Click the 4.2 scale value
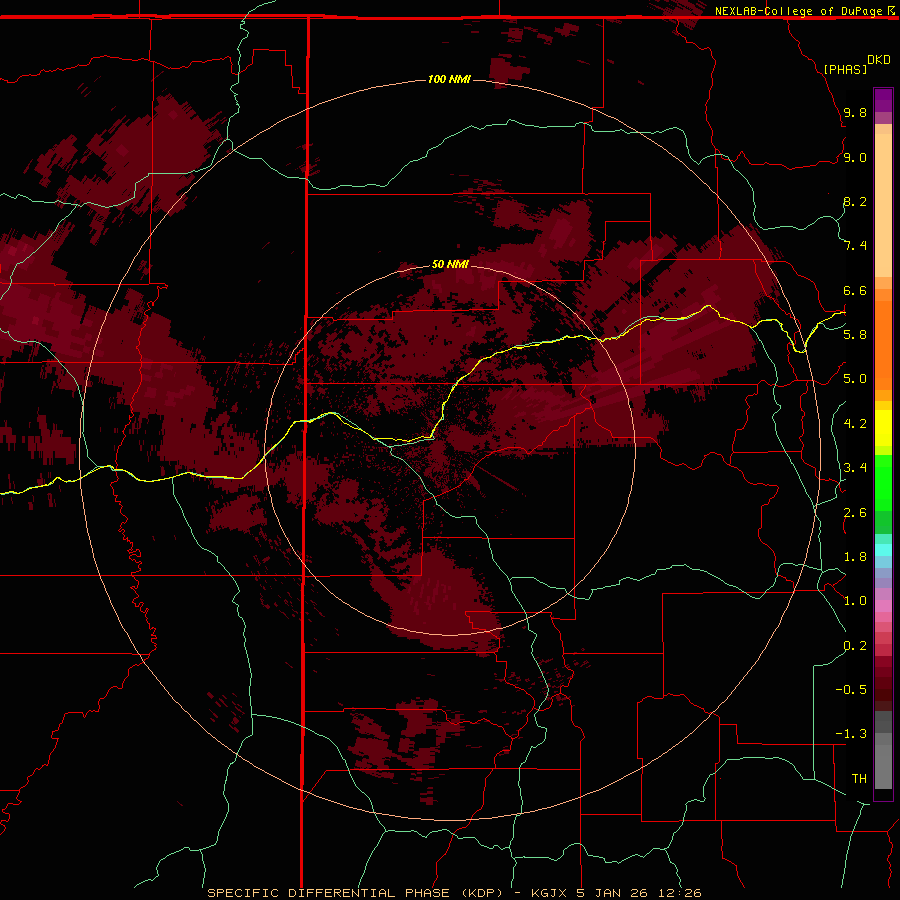900x900 pixels. tap(855, 424)
